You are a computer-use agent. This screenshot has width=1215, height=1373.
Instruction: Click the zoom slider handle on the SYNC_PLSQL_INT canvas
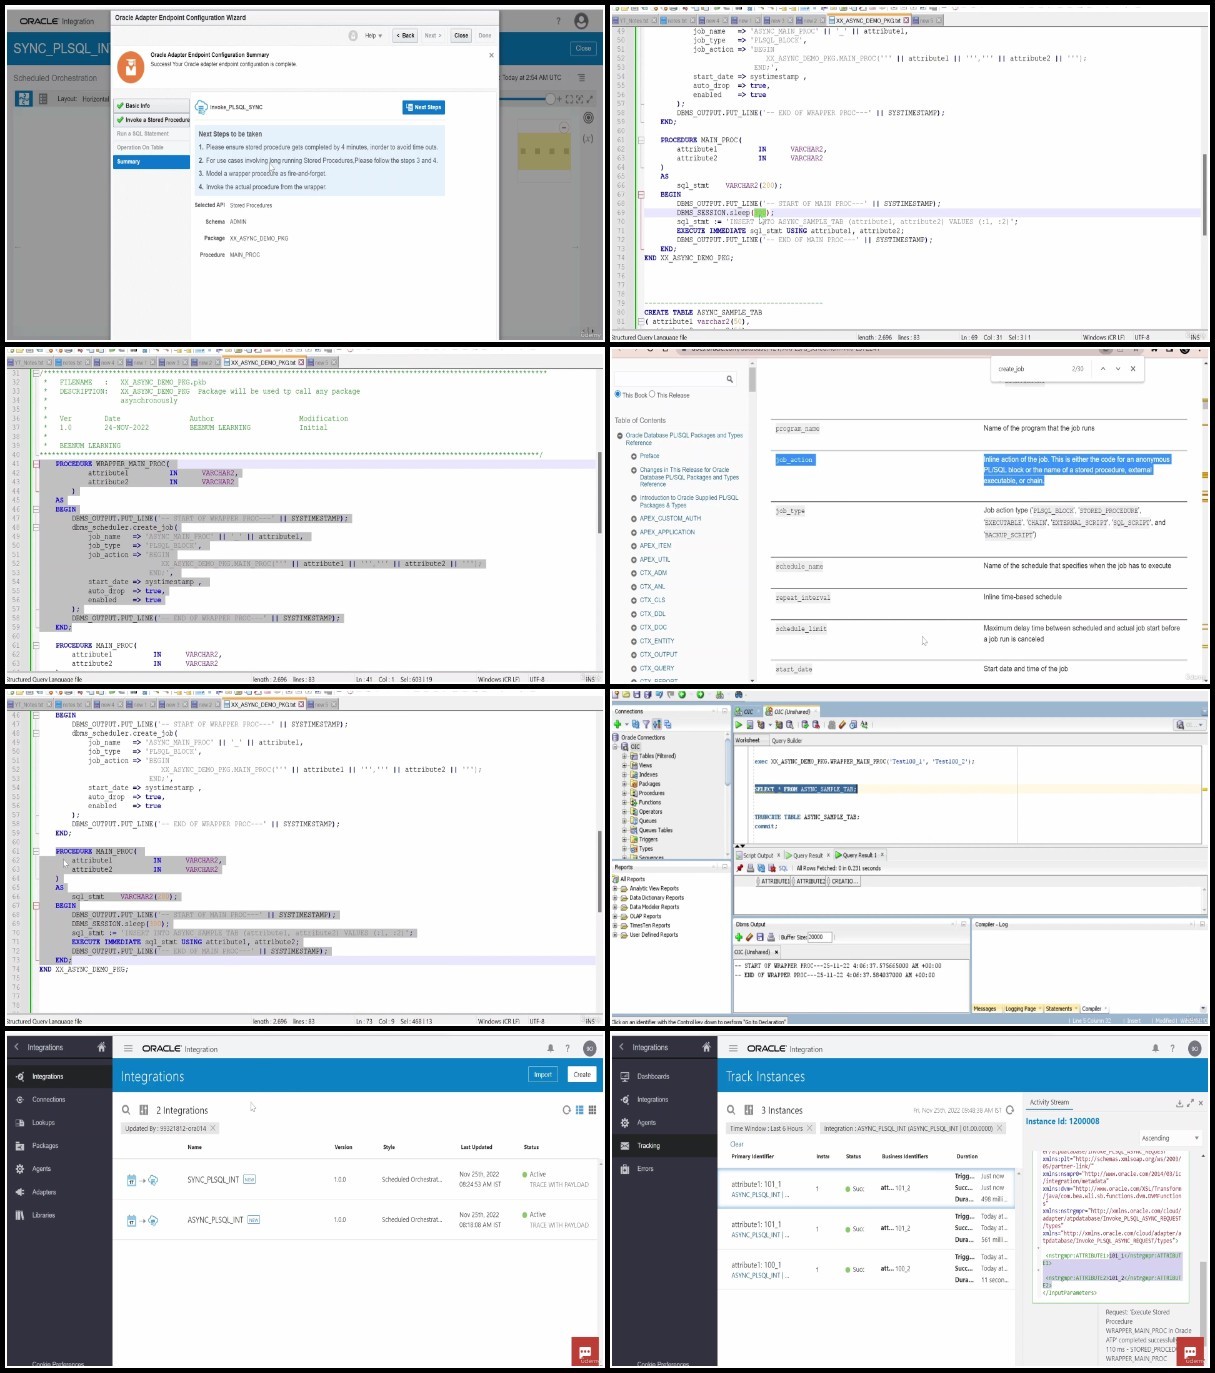pyautogui.click(x=550, y=98)
